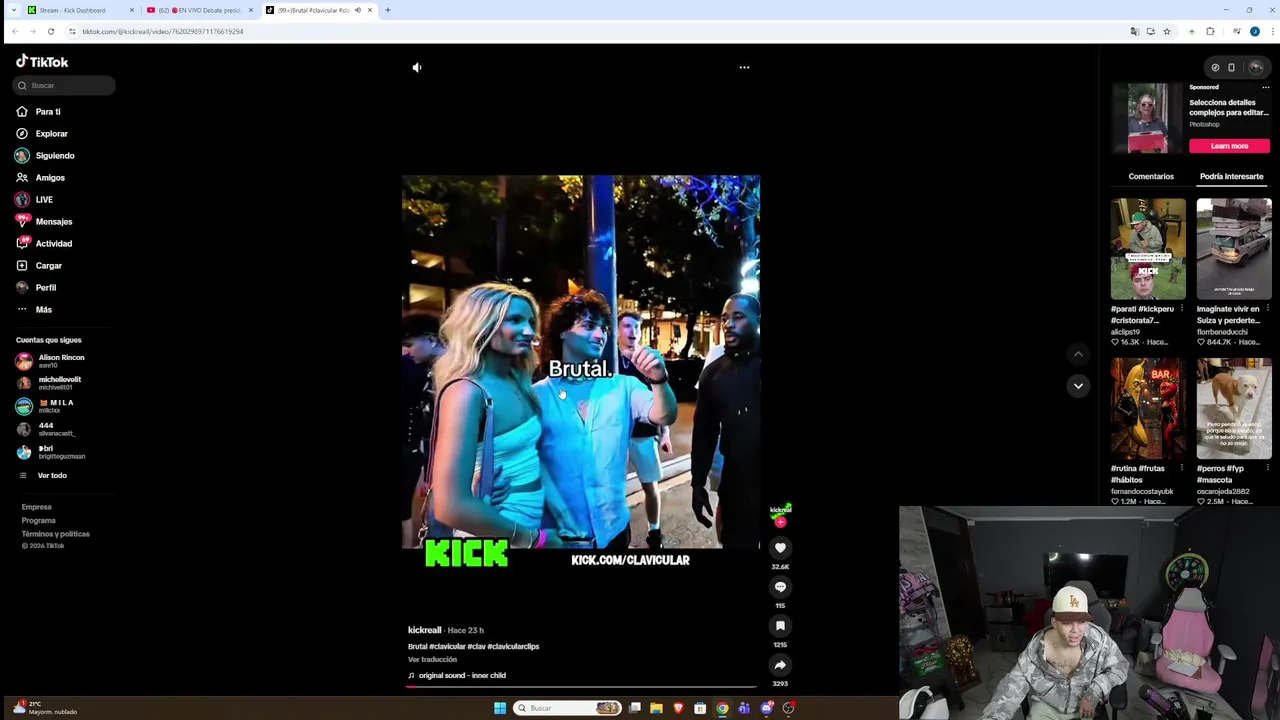
Task: Like the video with the heart icon
Action: (x=780, y=547)
